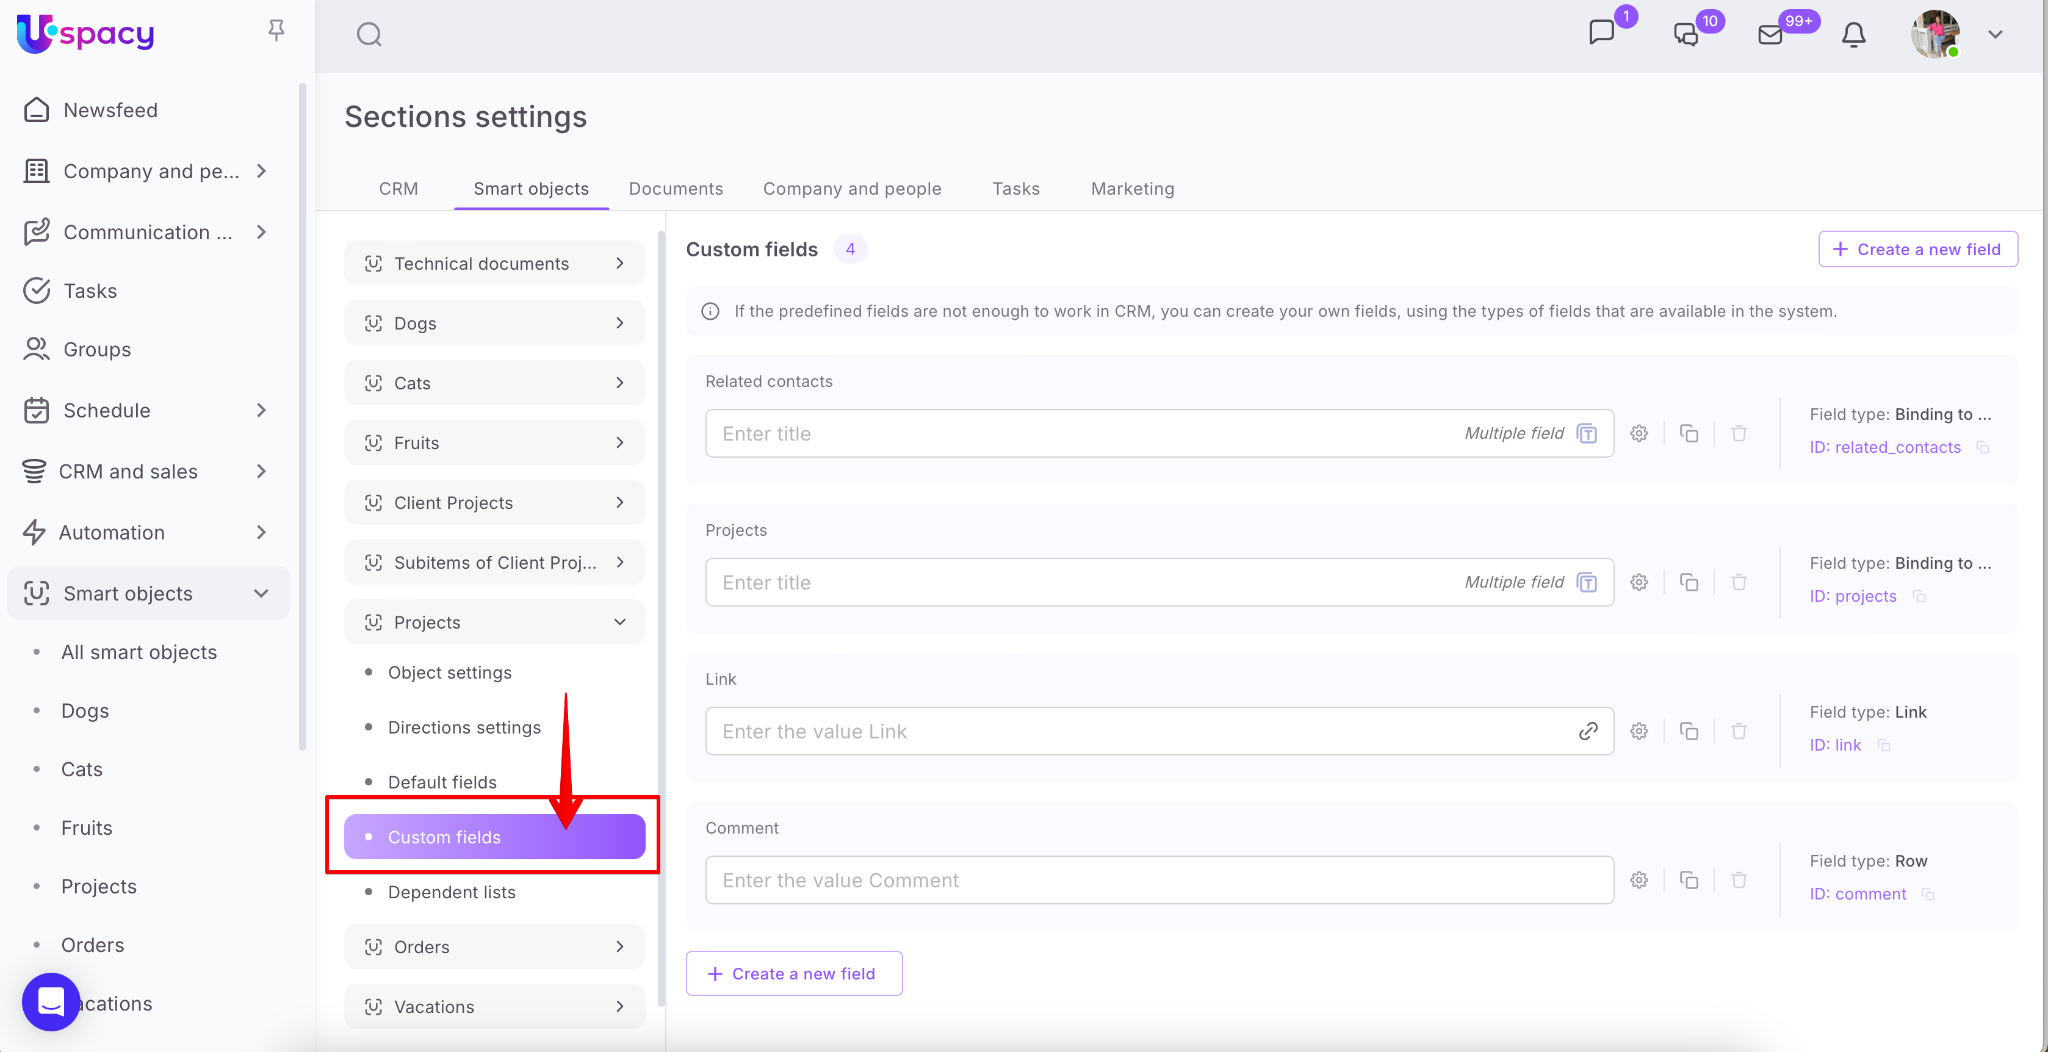This screenshot has height=1052, width=2048.
Task: Open the user profile dropdown arrow
Action: pos(1995,35)
